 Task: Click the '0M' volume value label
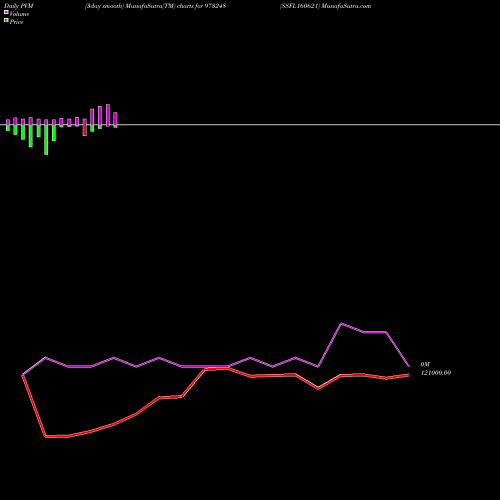425,364
